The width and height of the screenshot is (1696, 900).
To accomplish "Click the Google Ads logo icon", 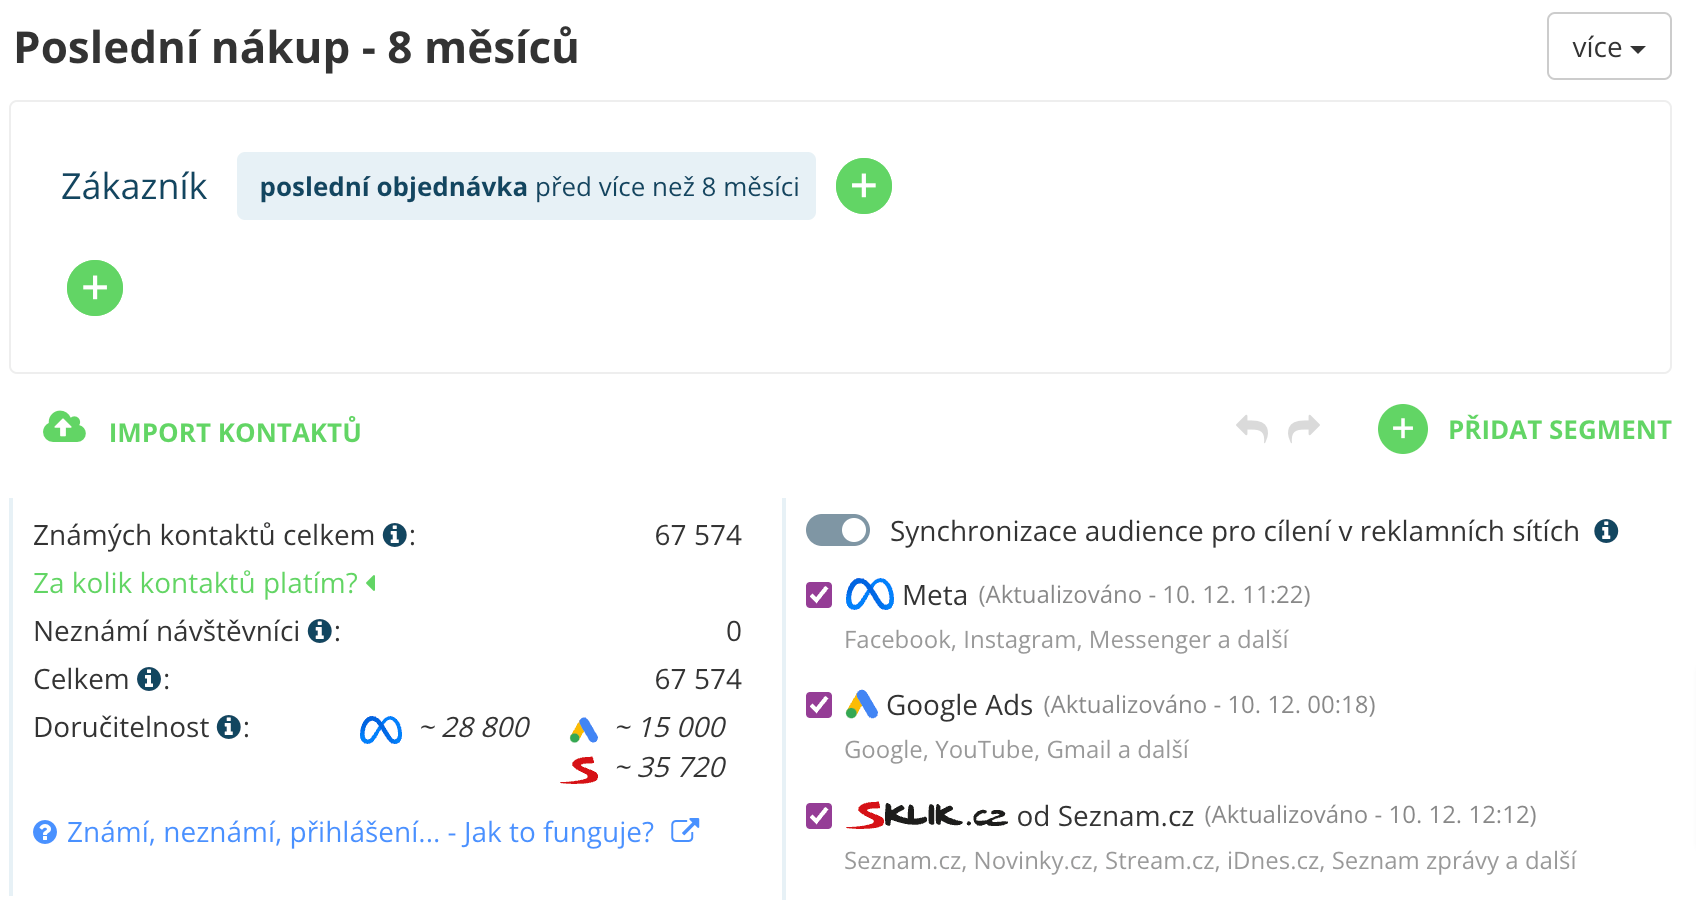I will (862, 704).
